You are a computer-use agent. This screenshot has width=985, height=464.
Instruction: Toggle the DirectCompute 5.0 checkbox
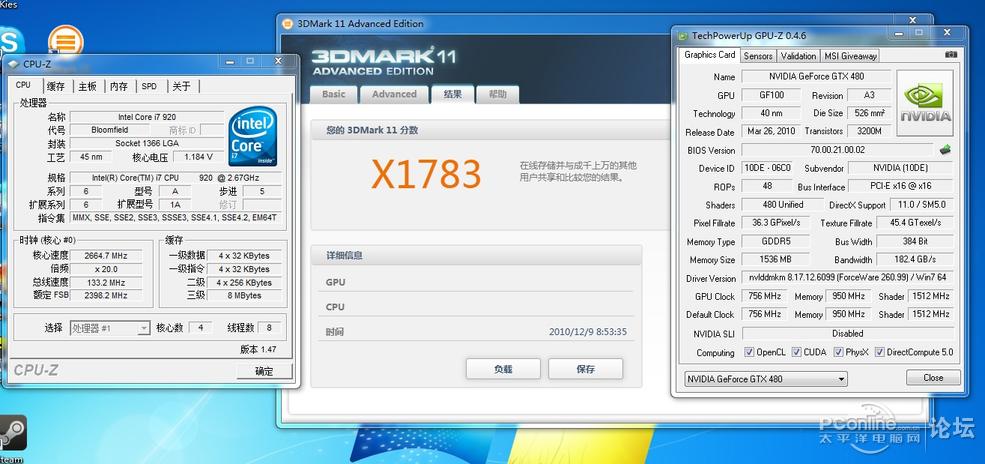click(879, 352)
